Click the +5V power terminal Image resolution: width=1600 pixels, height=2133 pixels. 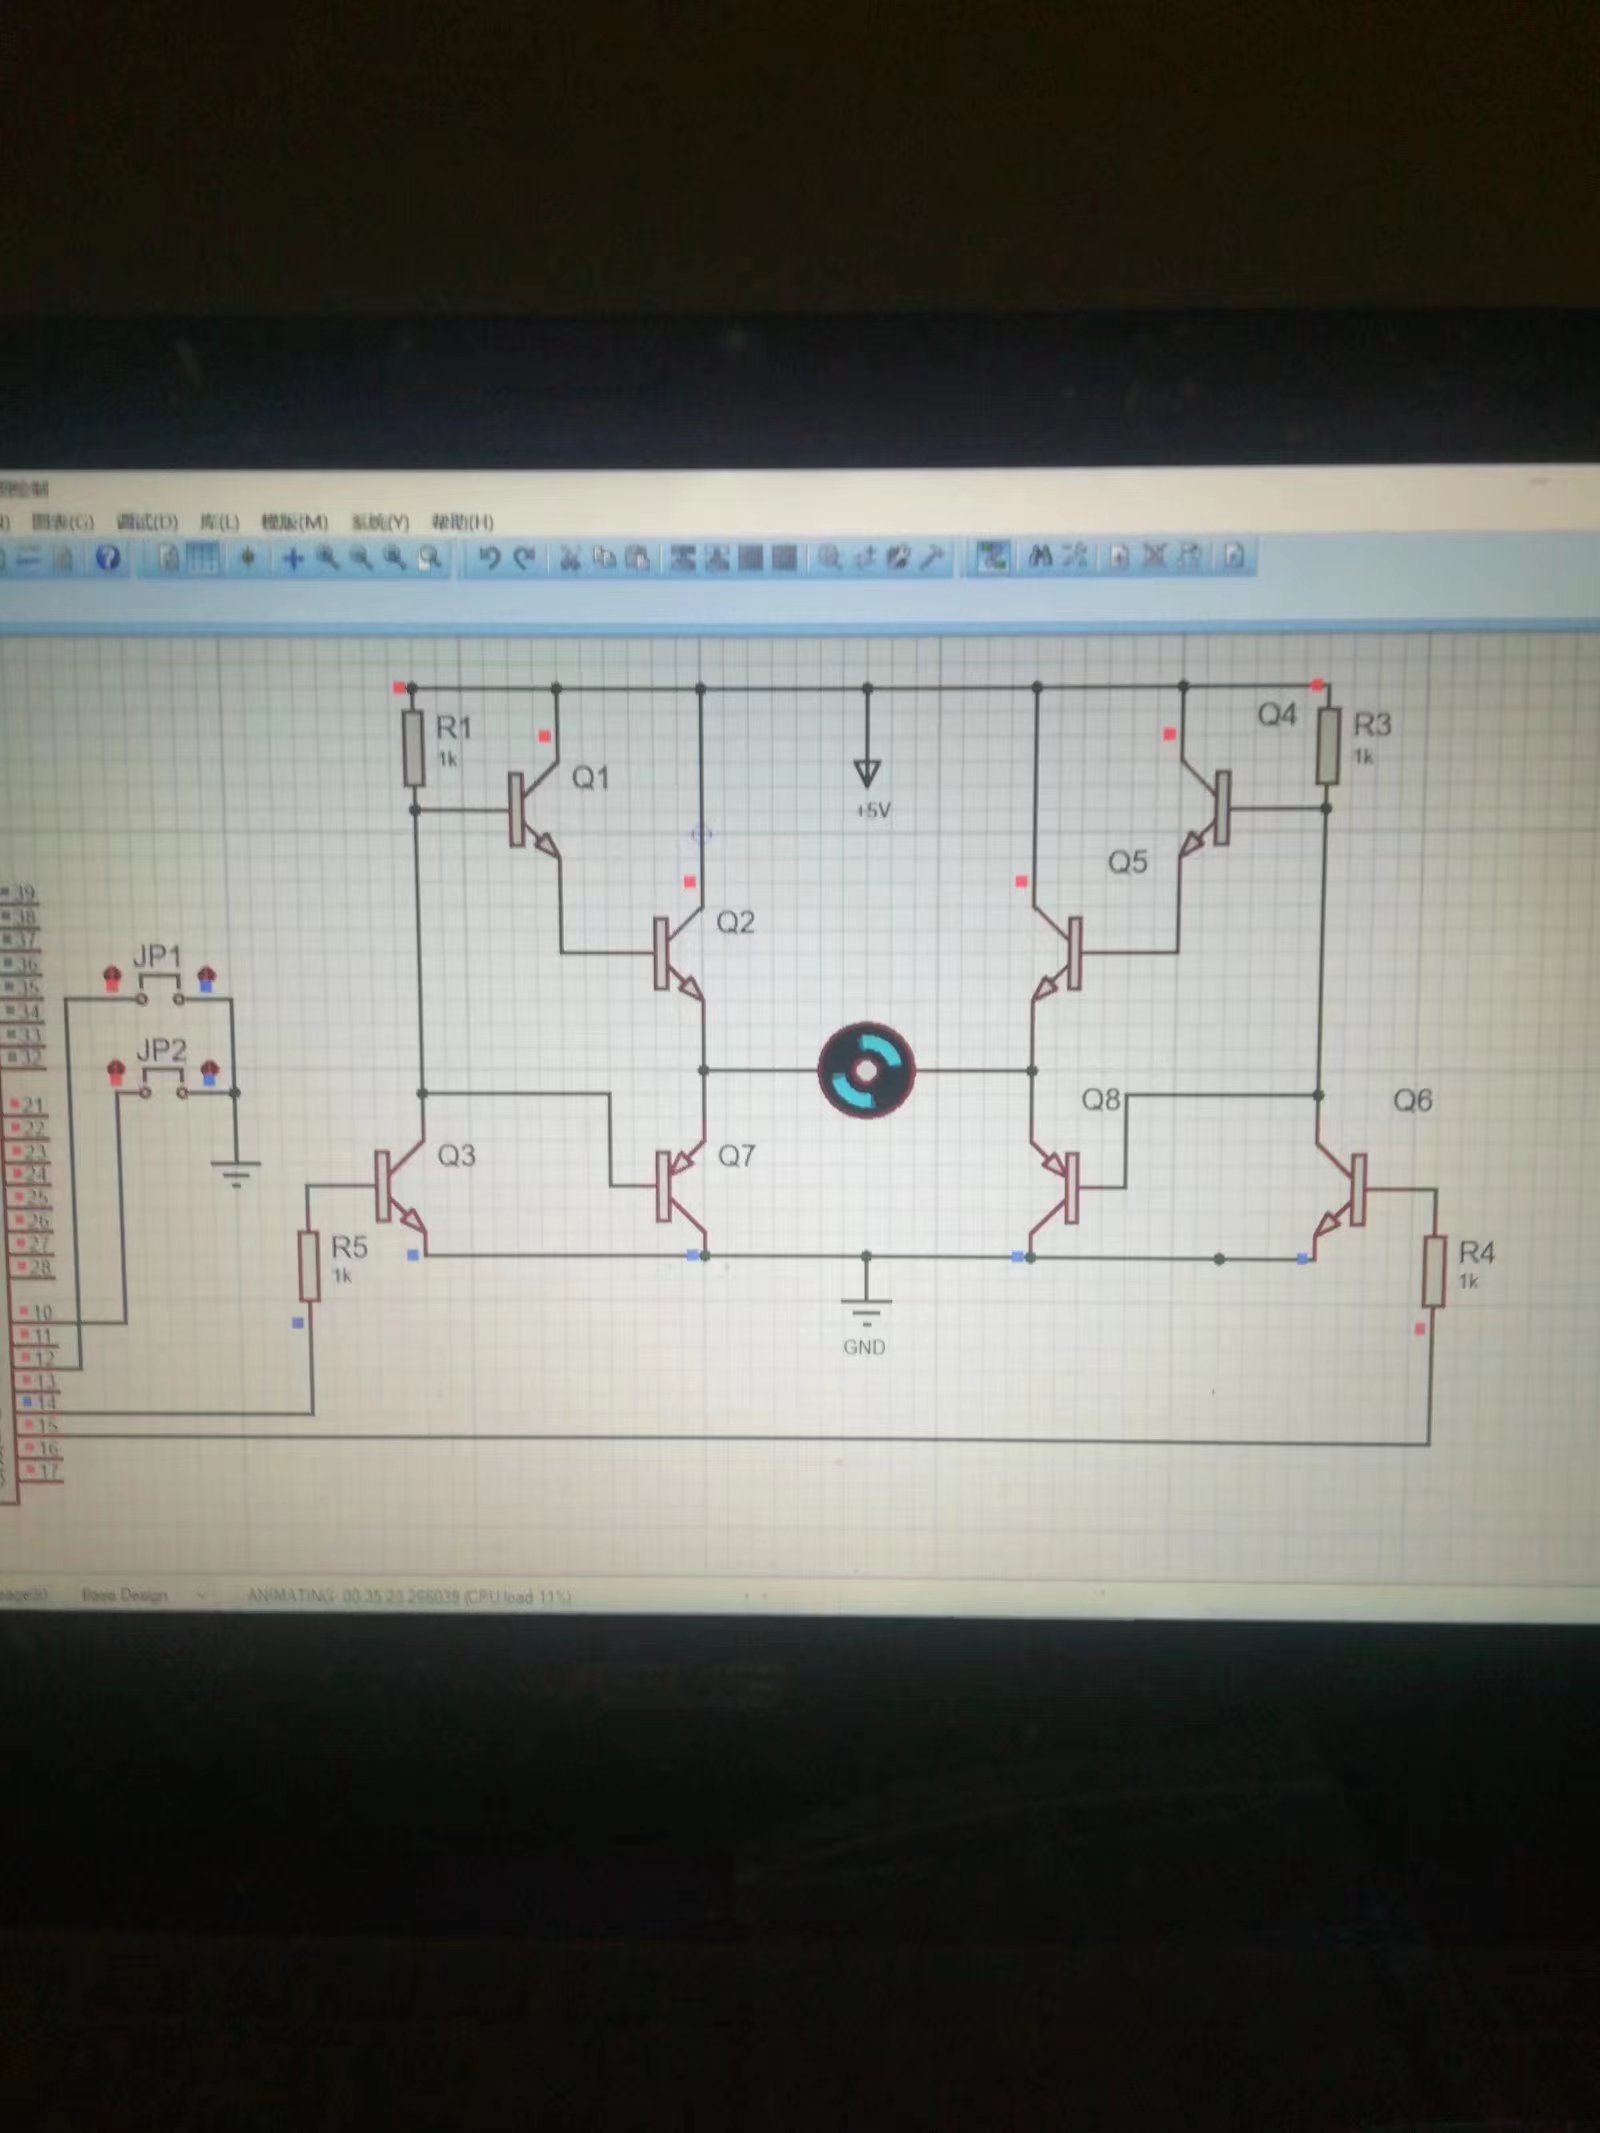pyautogui.click(x=867, y=773)
